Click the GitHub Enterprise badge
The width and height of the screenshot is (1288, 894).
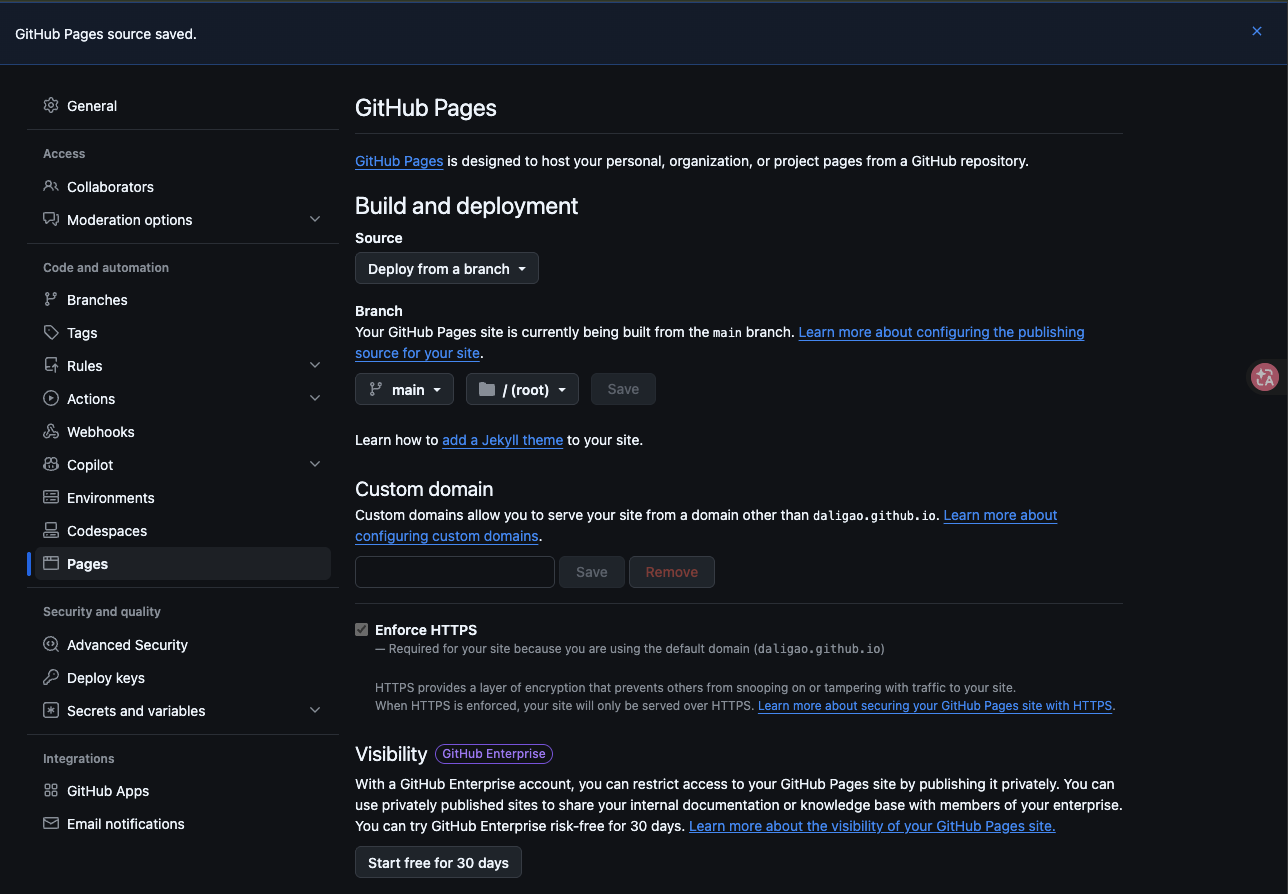(x=494, y=754)
